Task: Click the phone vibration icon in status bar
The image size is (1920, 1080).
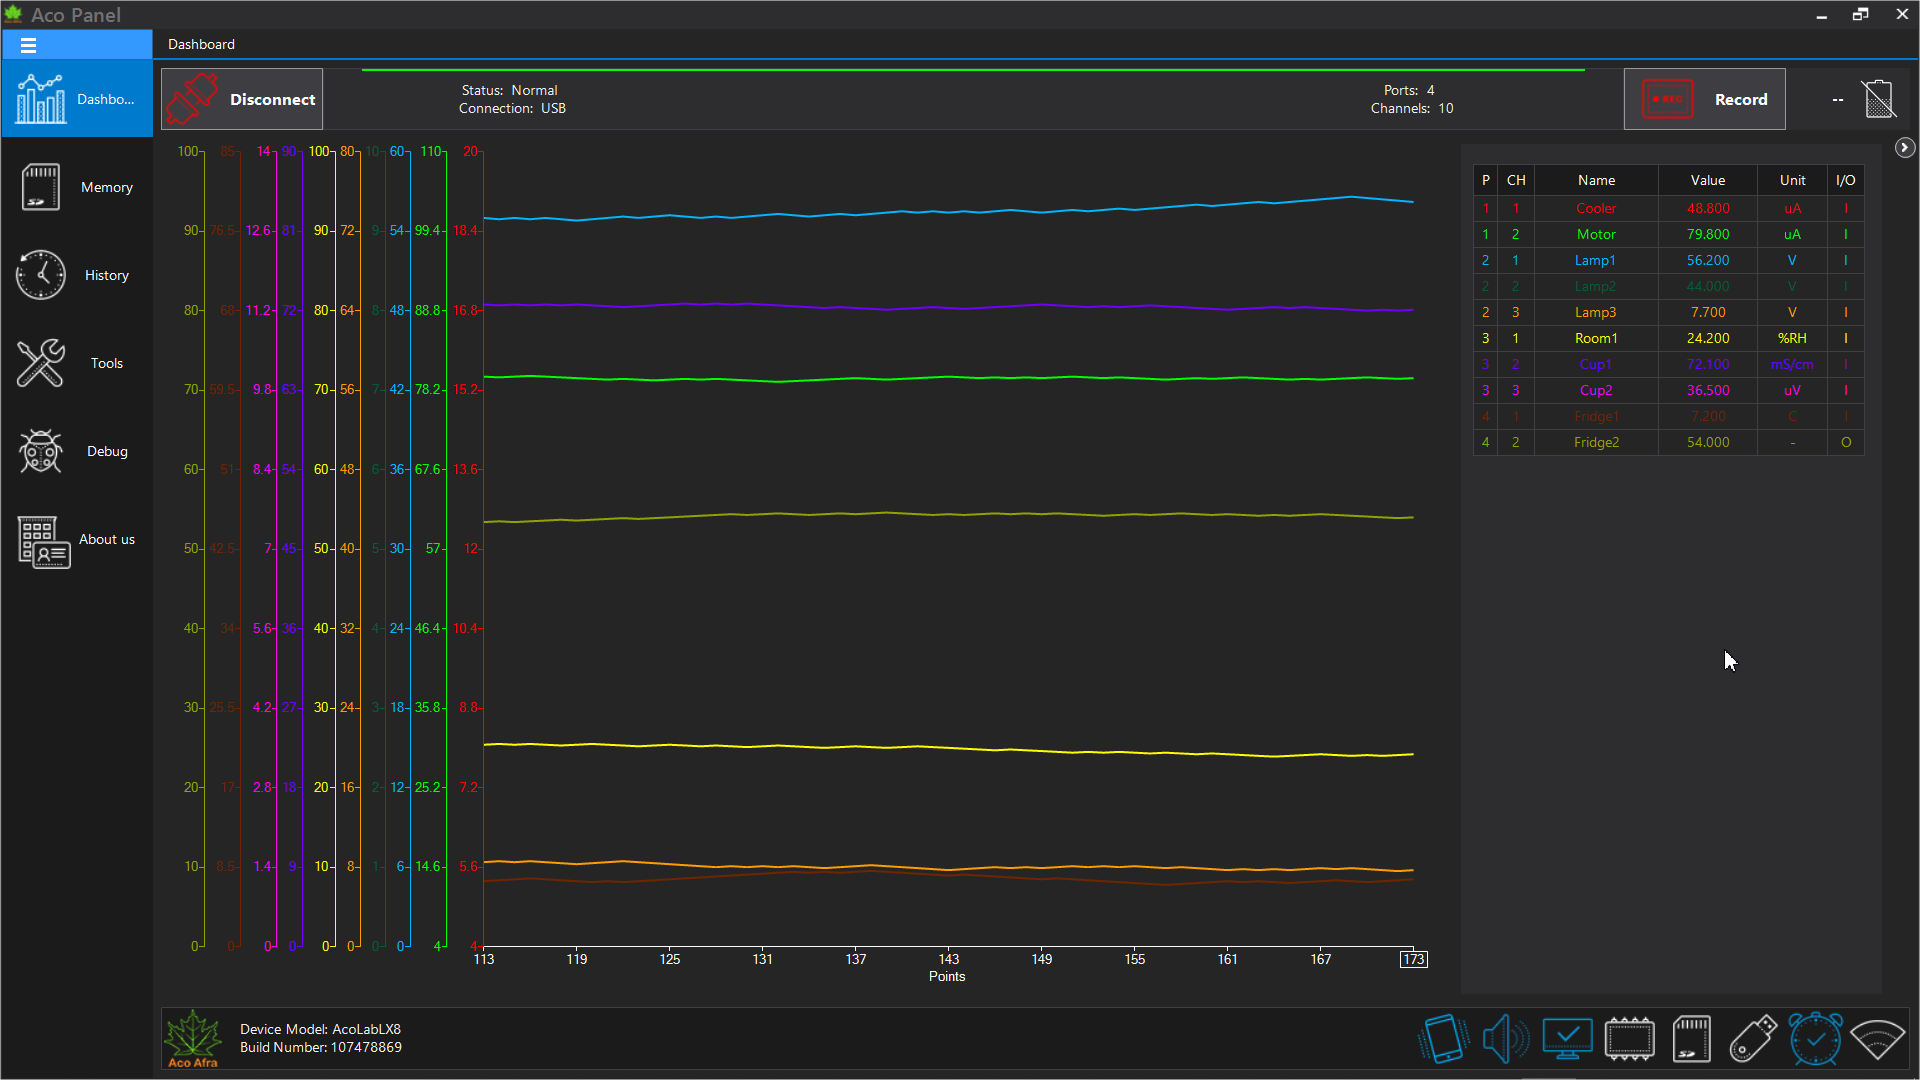Action: point(1443,1039)
